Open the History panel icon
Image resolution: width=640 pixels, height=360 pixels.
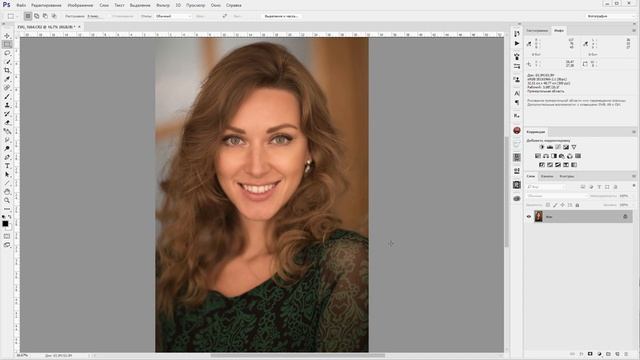click(x=517, y=33)
